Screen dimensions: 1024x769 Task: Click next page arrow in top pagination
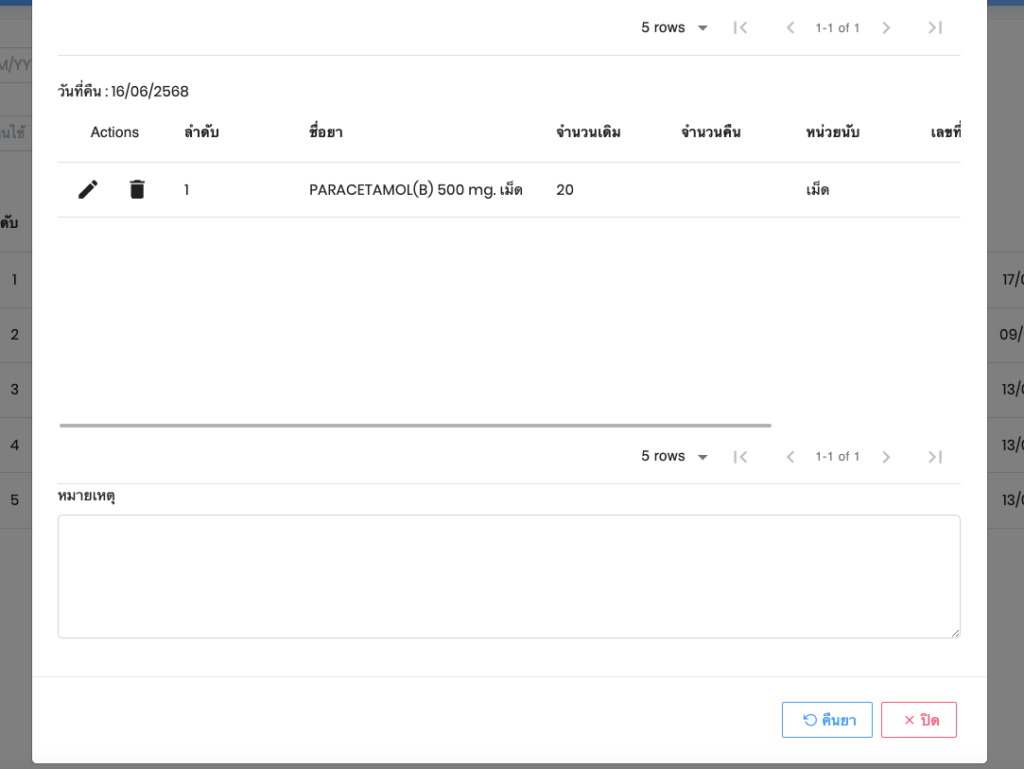tap(886, 28)
